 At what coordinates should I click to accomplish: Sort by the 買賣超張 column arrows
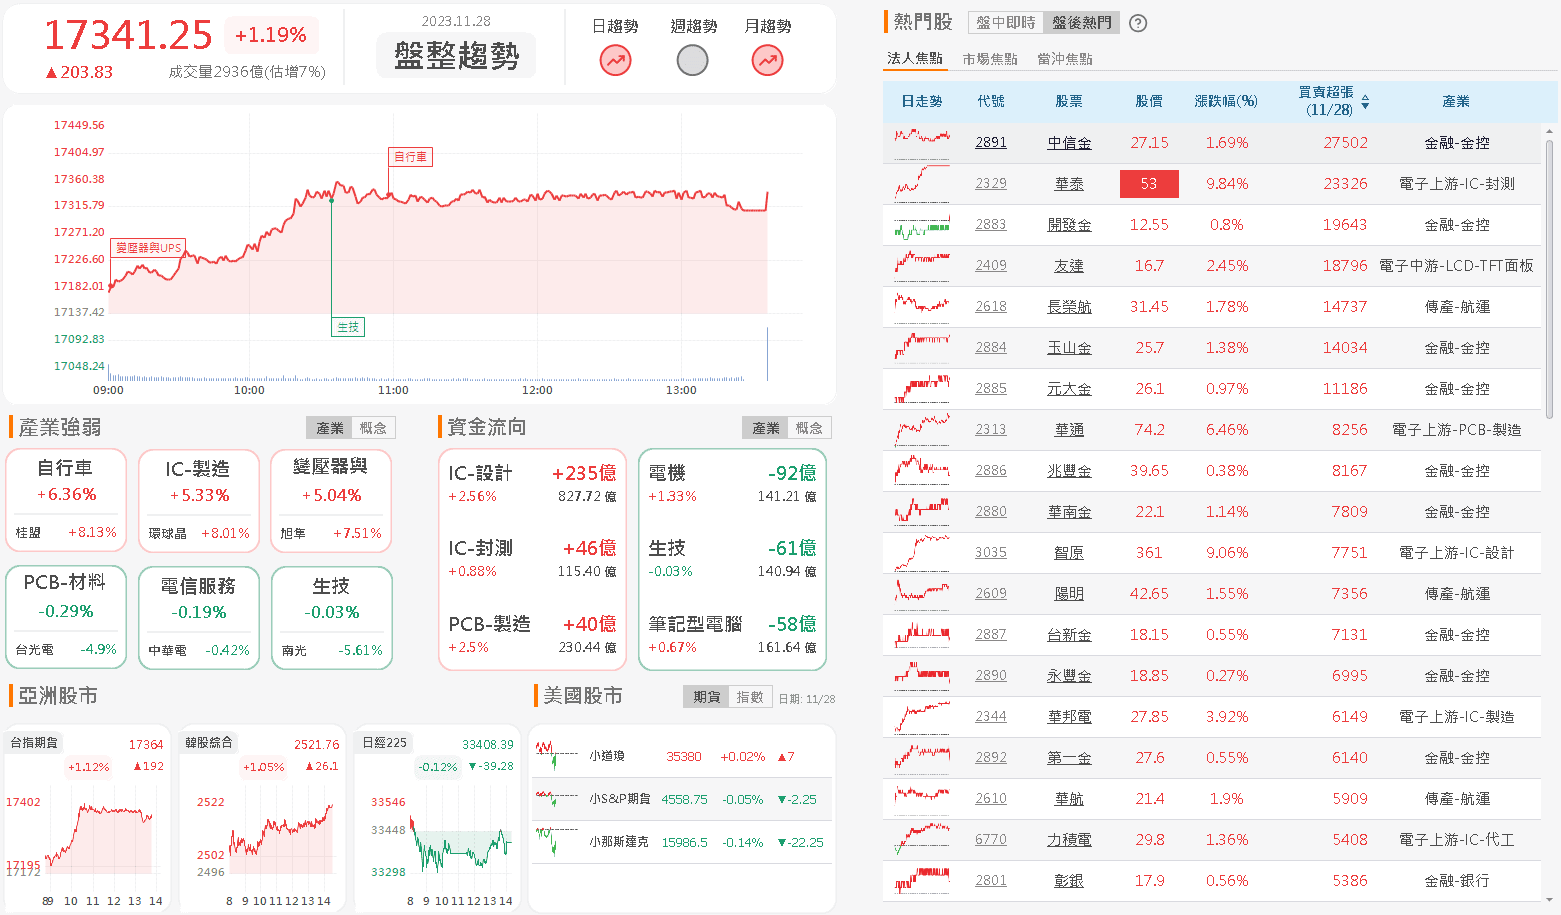(x=1365, y=102)
